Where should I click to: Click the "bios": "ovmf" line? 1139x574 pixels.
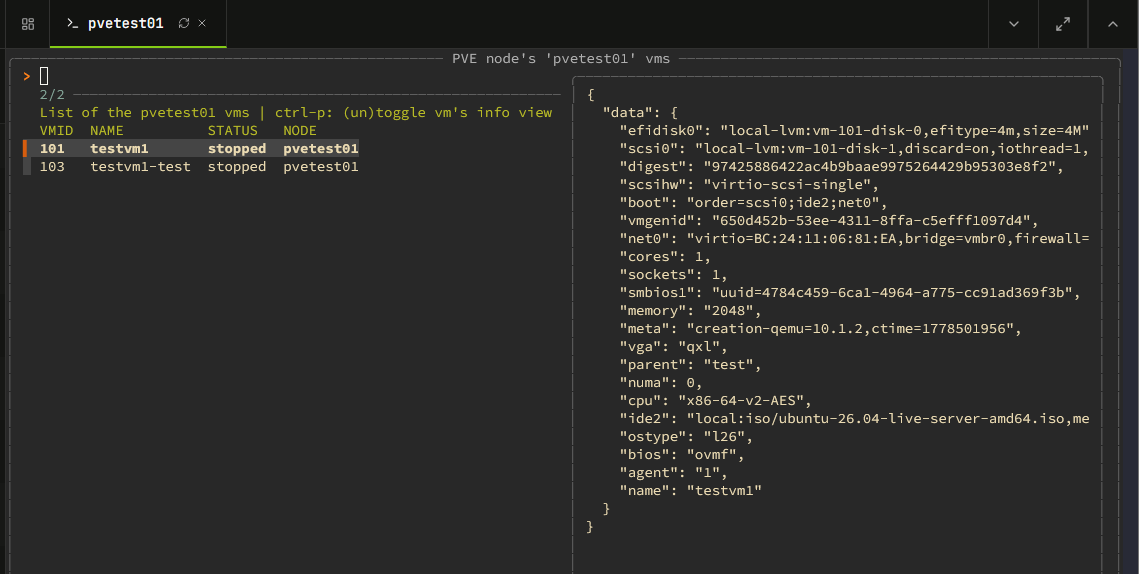[681, 454]
